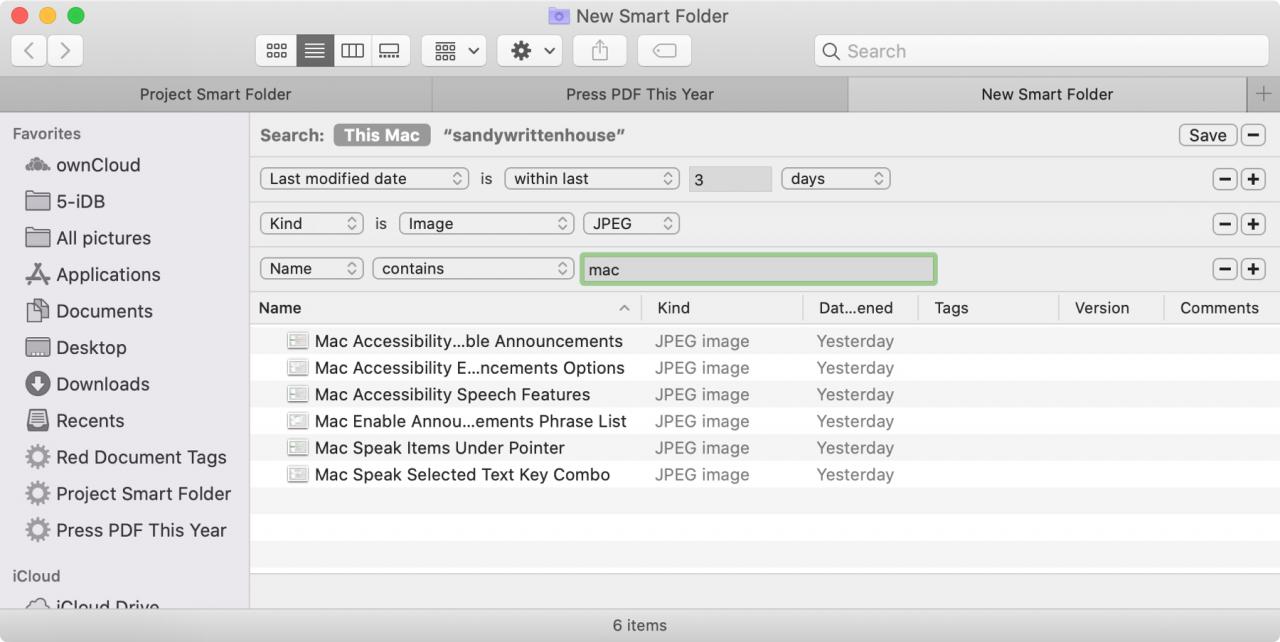Add rule after the Name row
Viewport: 1280px width, 642px height.
pos(1253,269)
